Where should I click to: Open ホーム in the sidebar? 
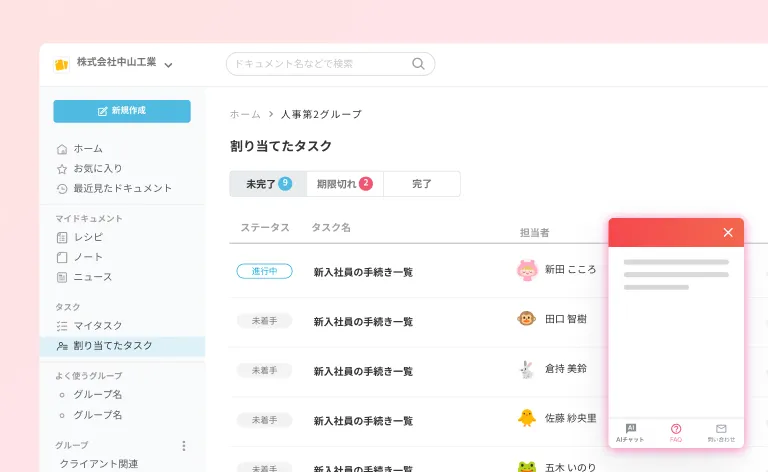pos(87,149)
